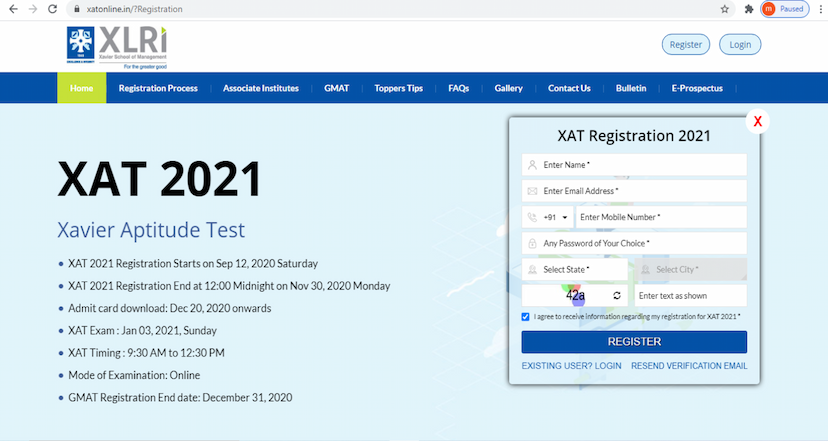The width and height of the screenshot is (828, 441).
Task: Open the Home menu item
Action: click(81, 88)
